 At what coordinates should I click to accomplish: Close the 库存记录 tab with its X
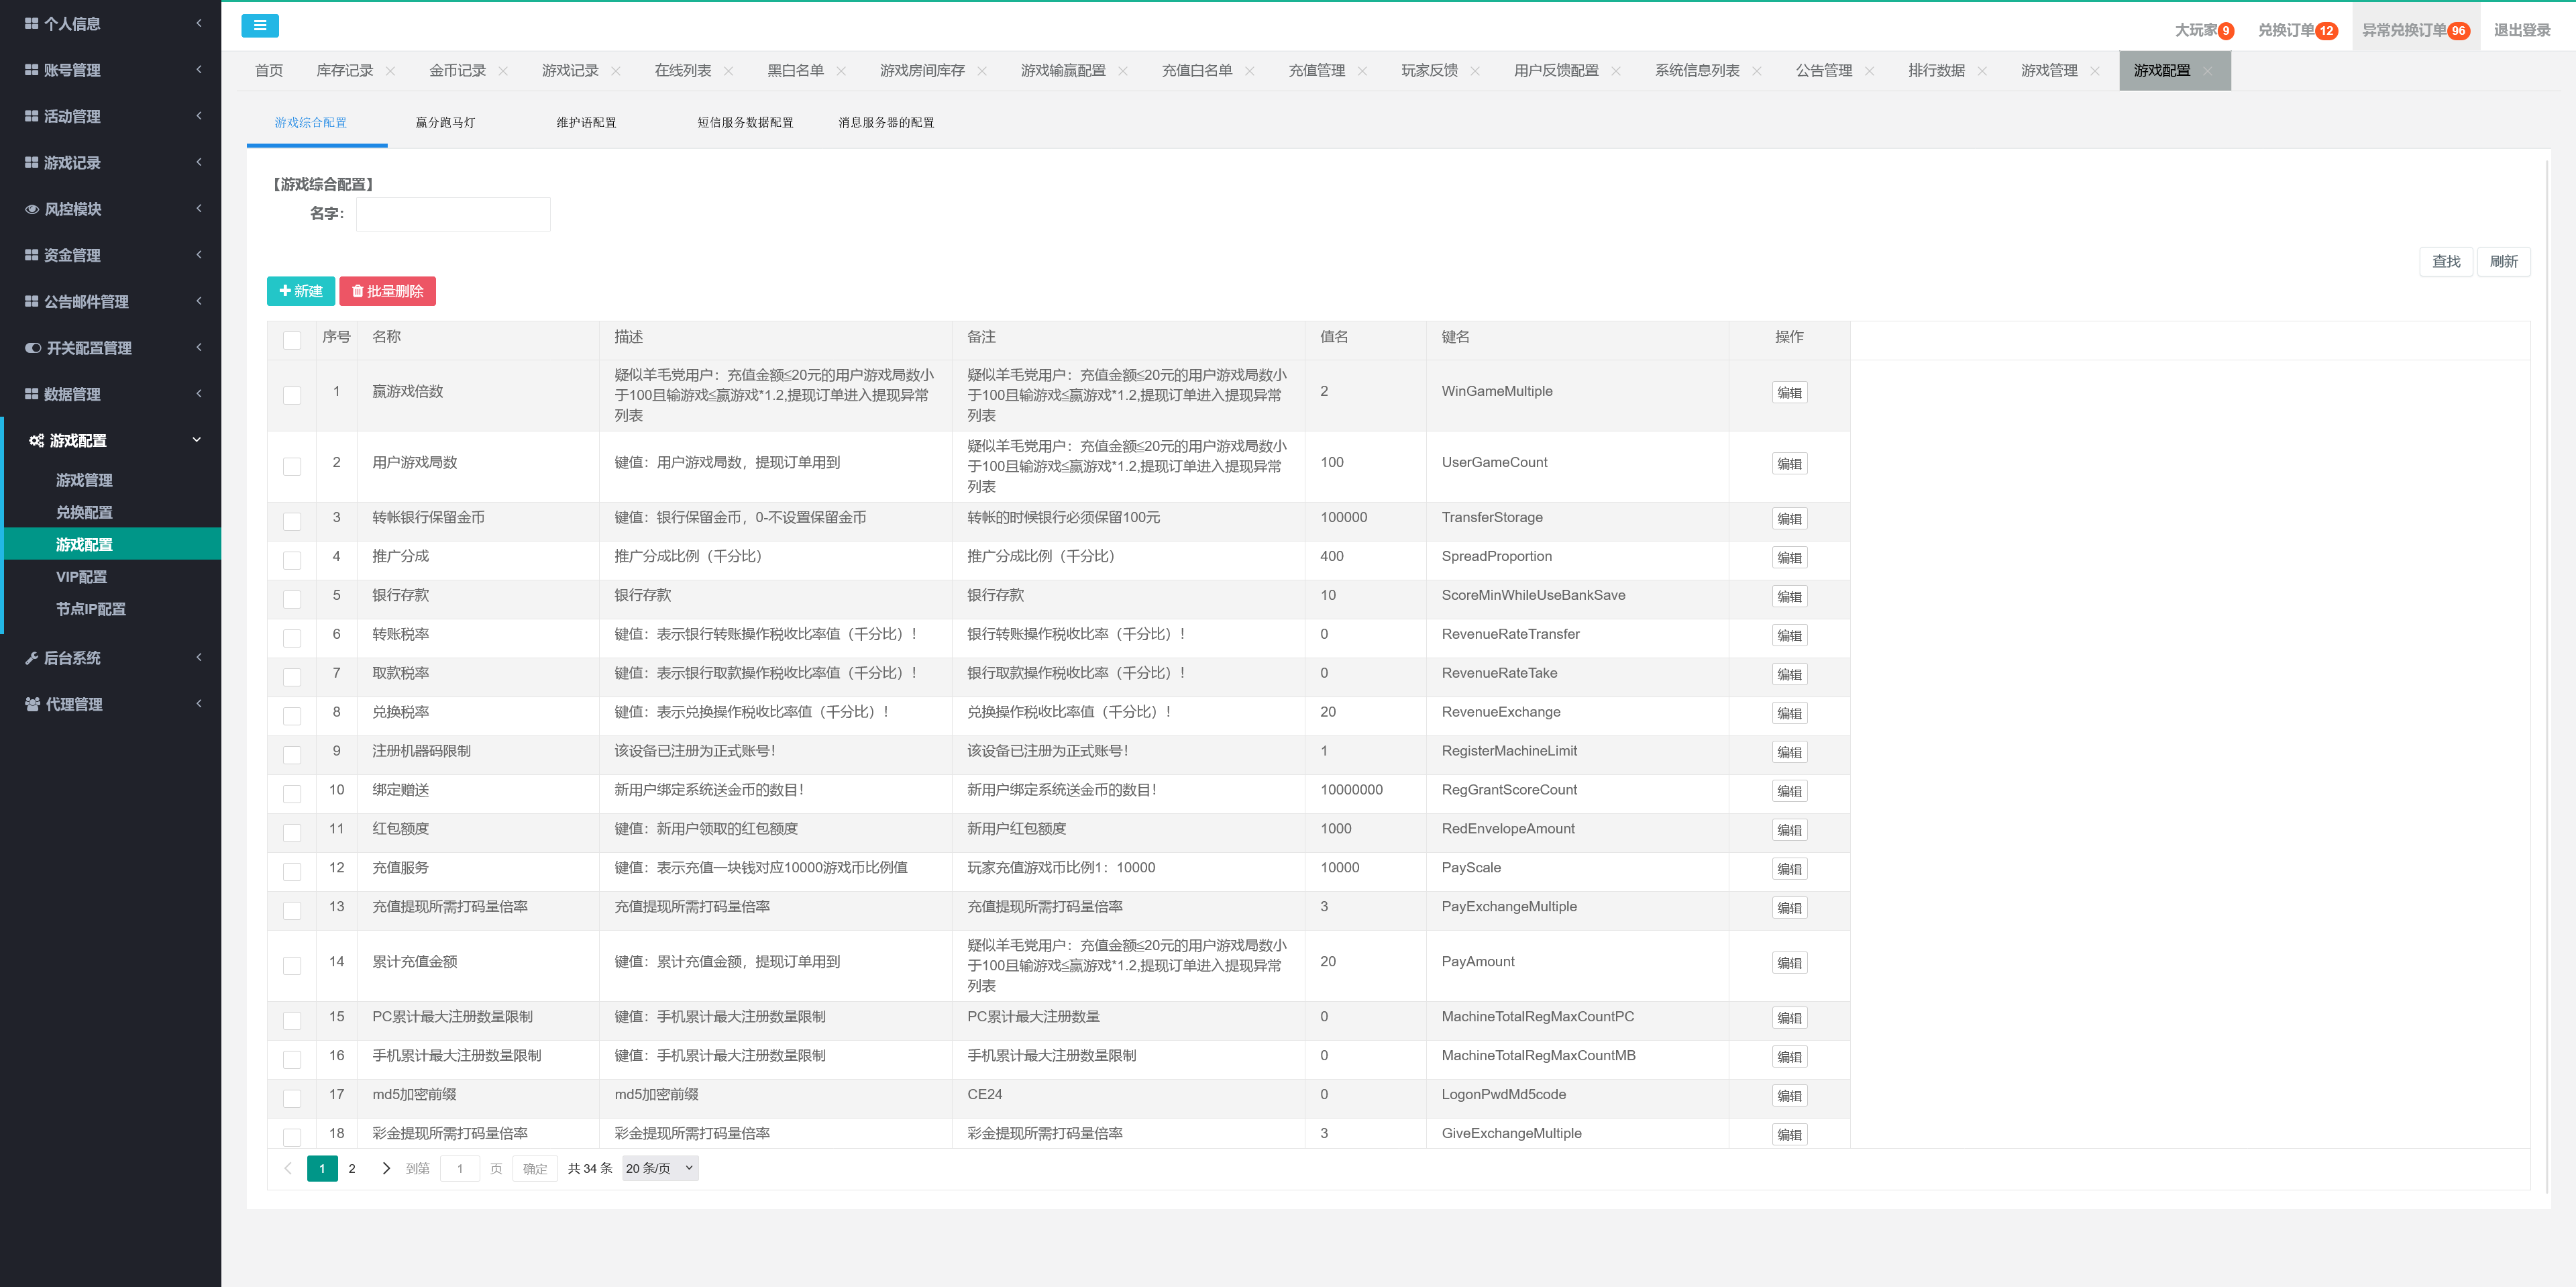390,71
